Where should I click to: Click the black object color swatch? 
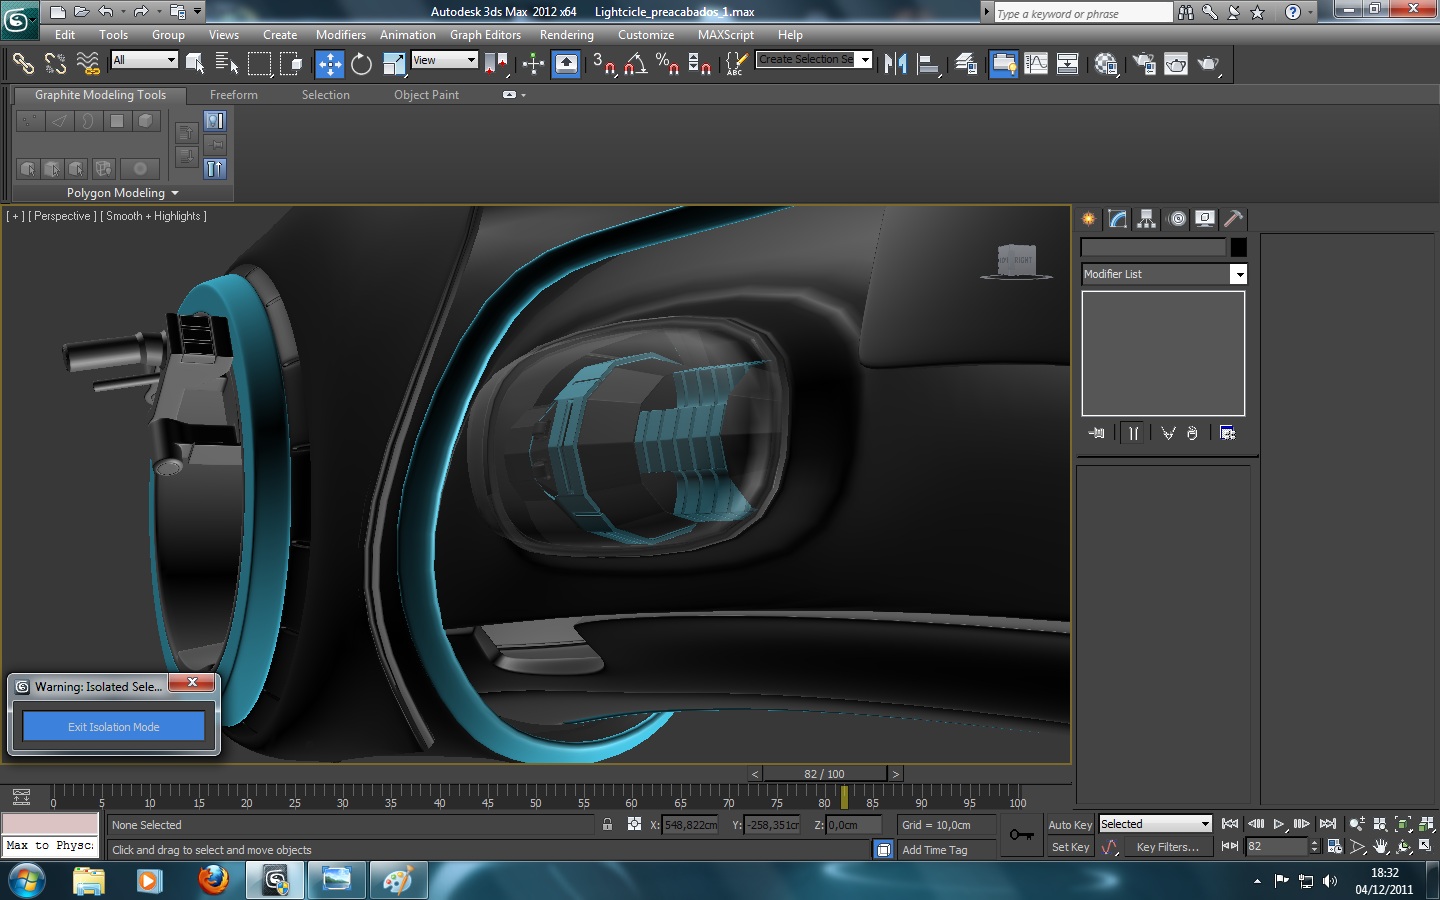1238,247
